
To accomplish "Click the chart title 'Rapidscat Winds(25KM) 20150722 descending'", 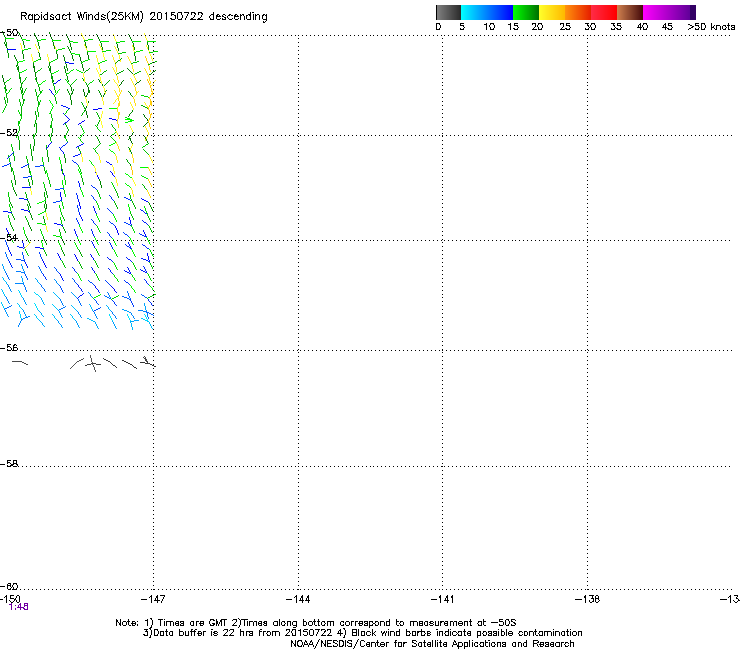I will pos(143,17).
